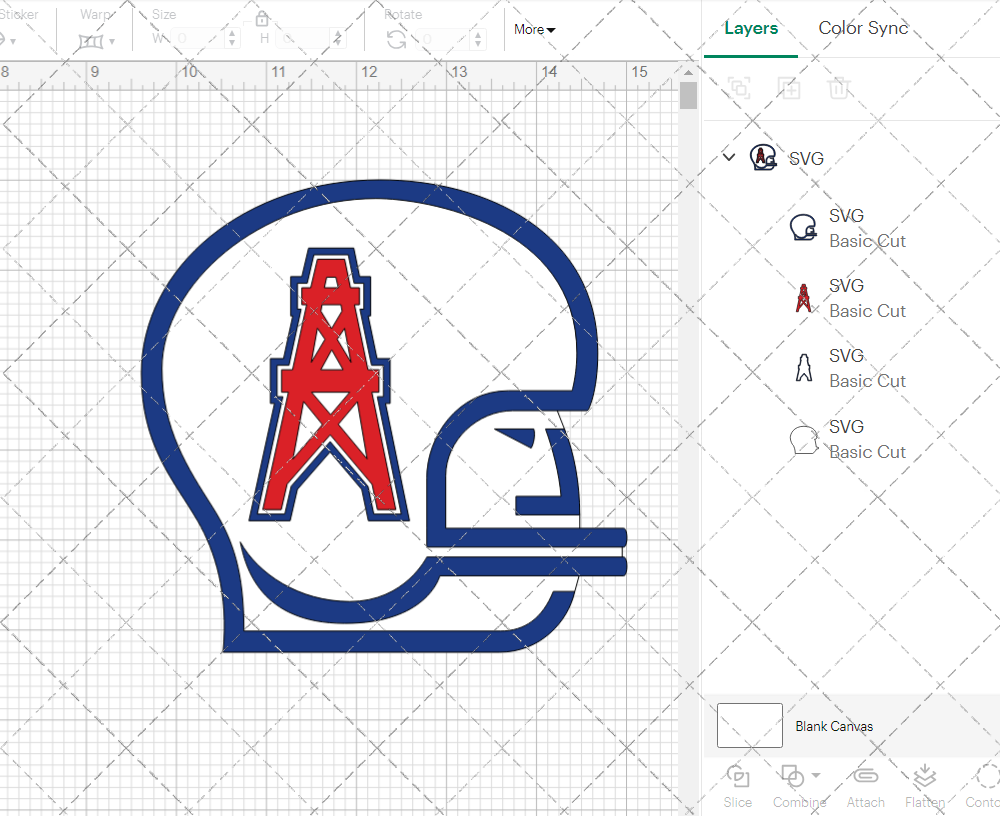This screenshot has height=816, width=1000.
Task: Click the Rotate icon
Action: click(396, 40)
